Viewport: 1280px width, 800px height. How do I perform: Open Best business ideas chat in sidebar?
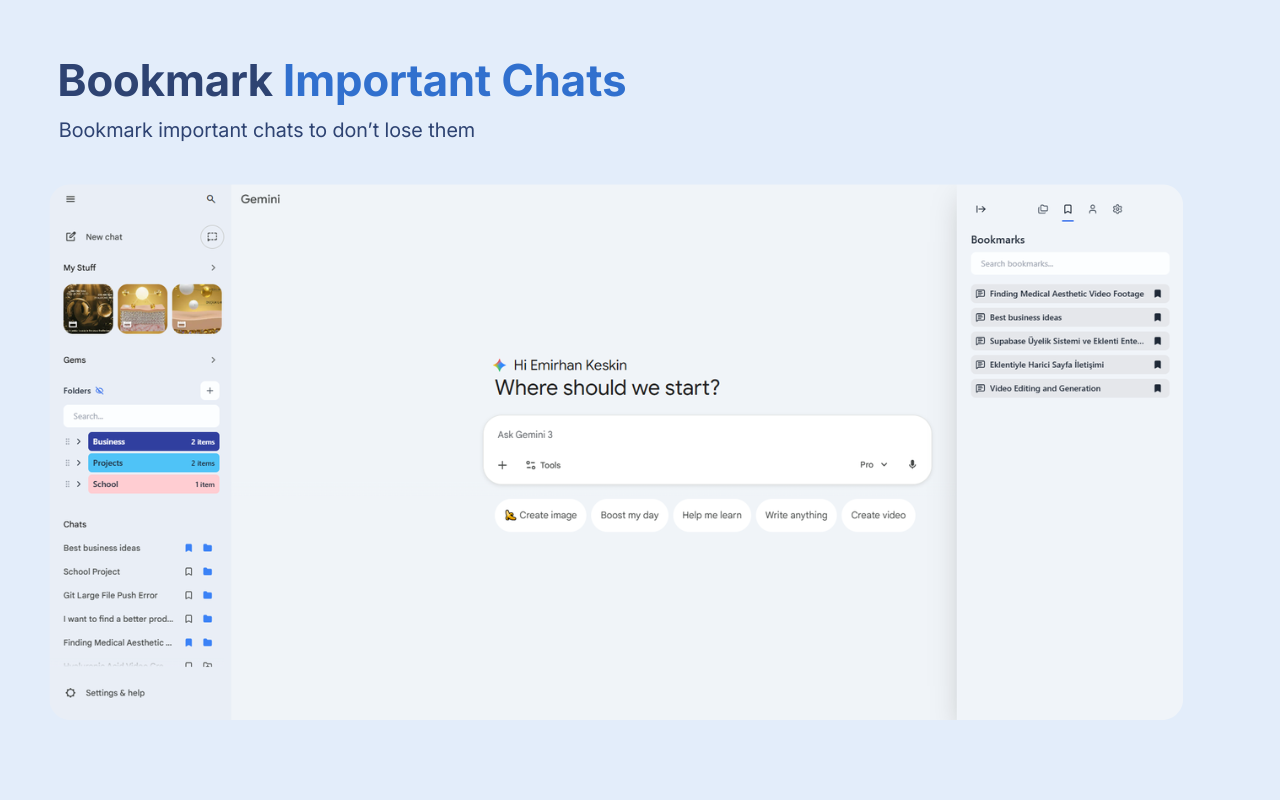click(102, 548)
